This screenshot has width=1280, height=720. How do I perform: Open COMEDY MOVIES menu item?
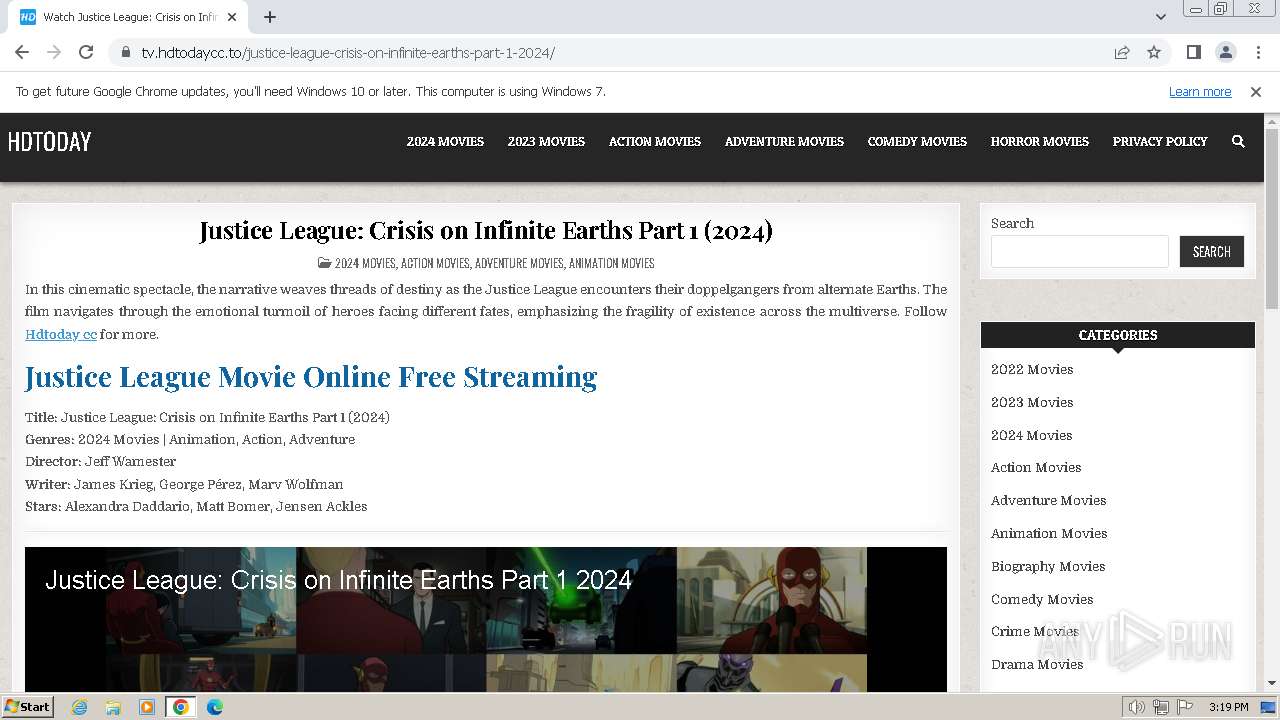[917, 141]
